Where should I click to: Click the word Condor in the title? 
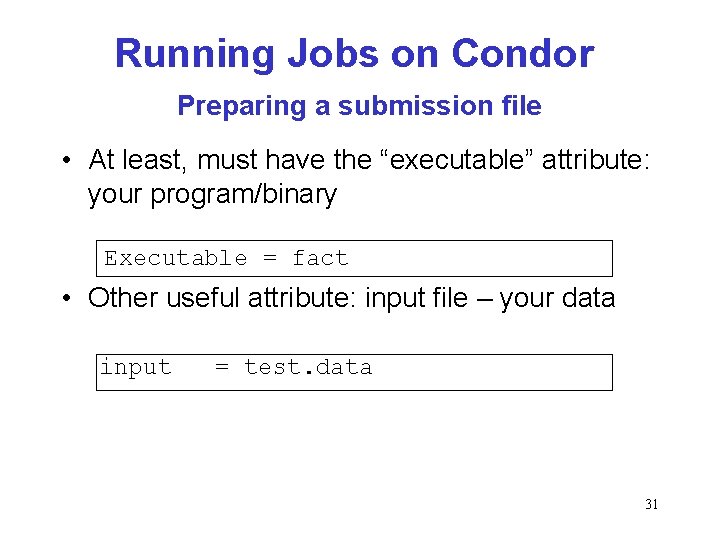[x=523, y=54]
